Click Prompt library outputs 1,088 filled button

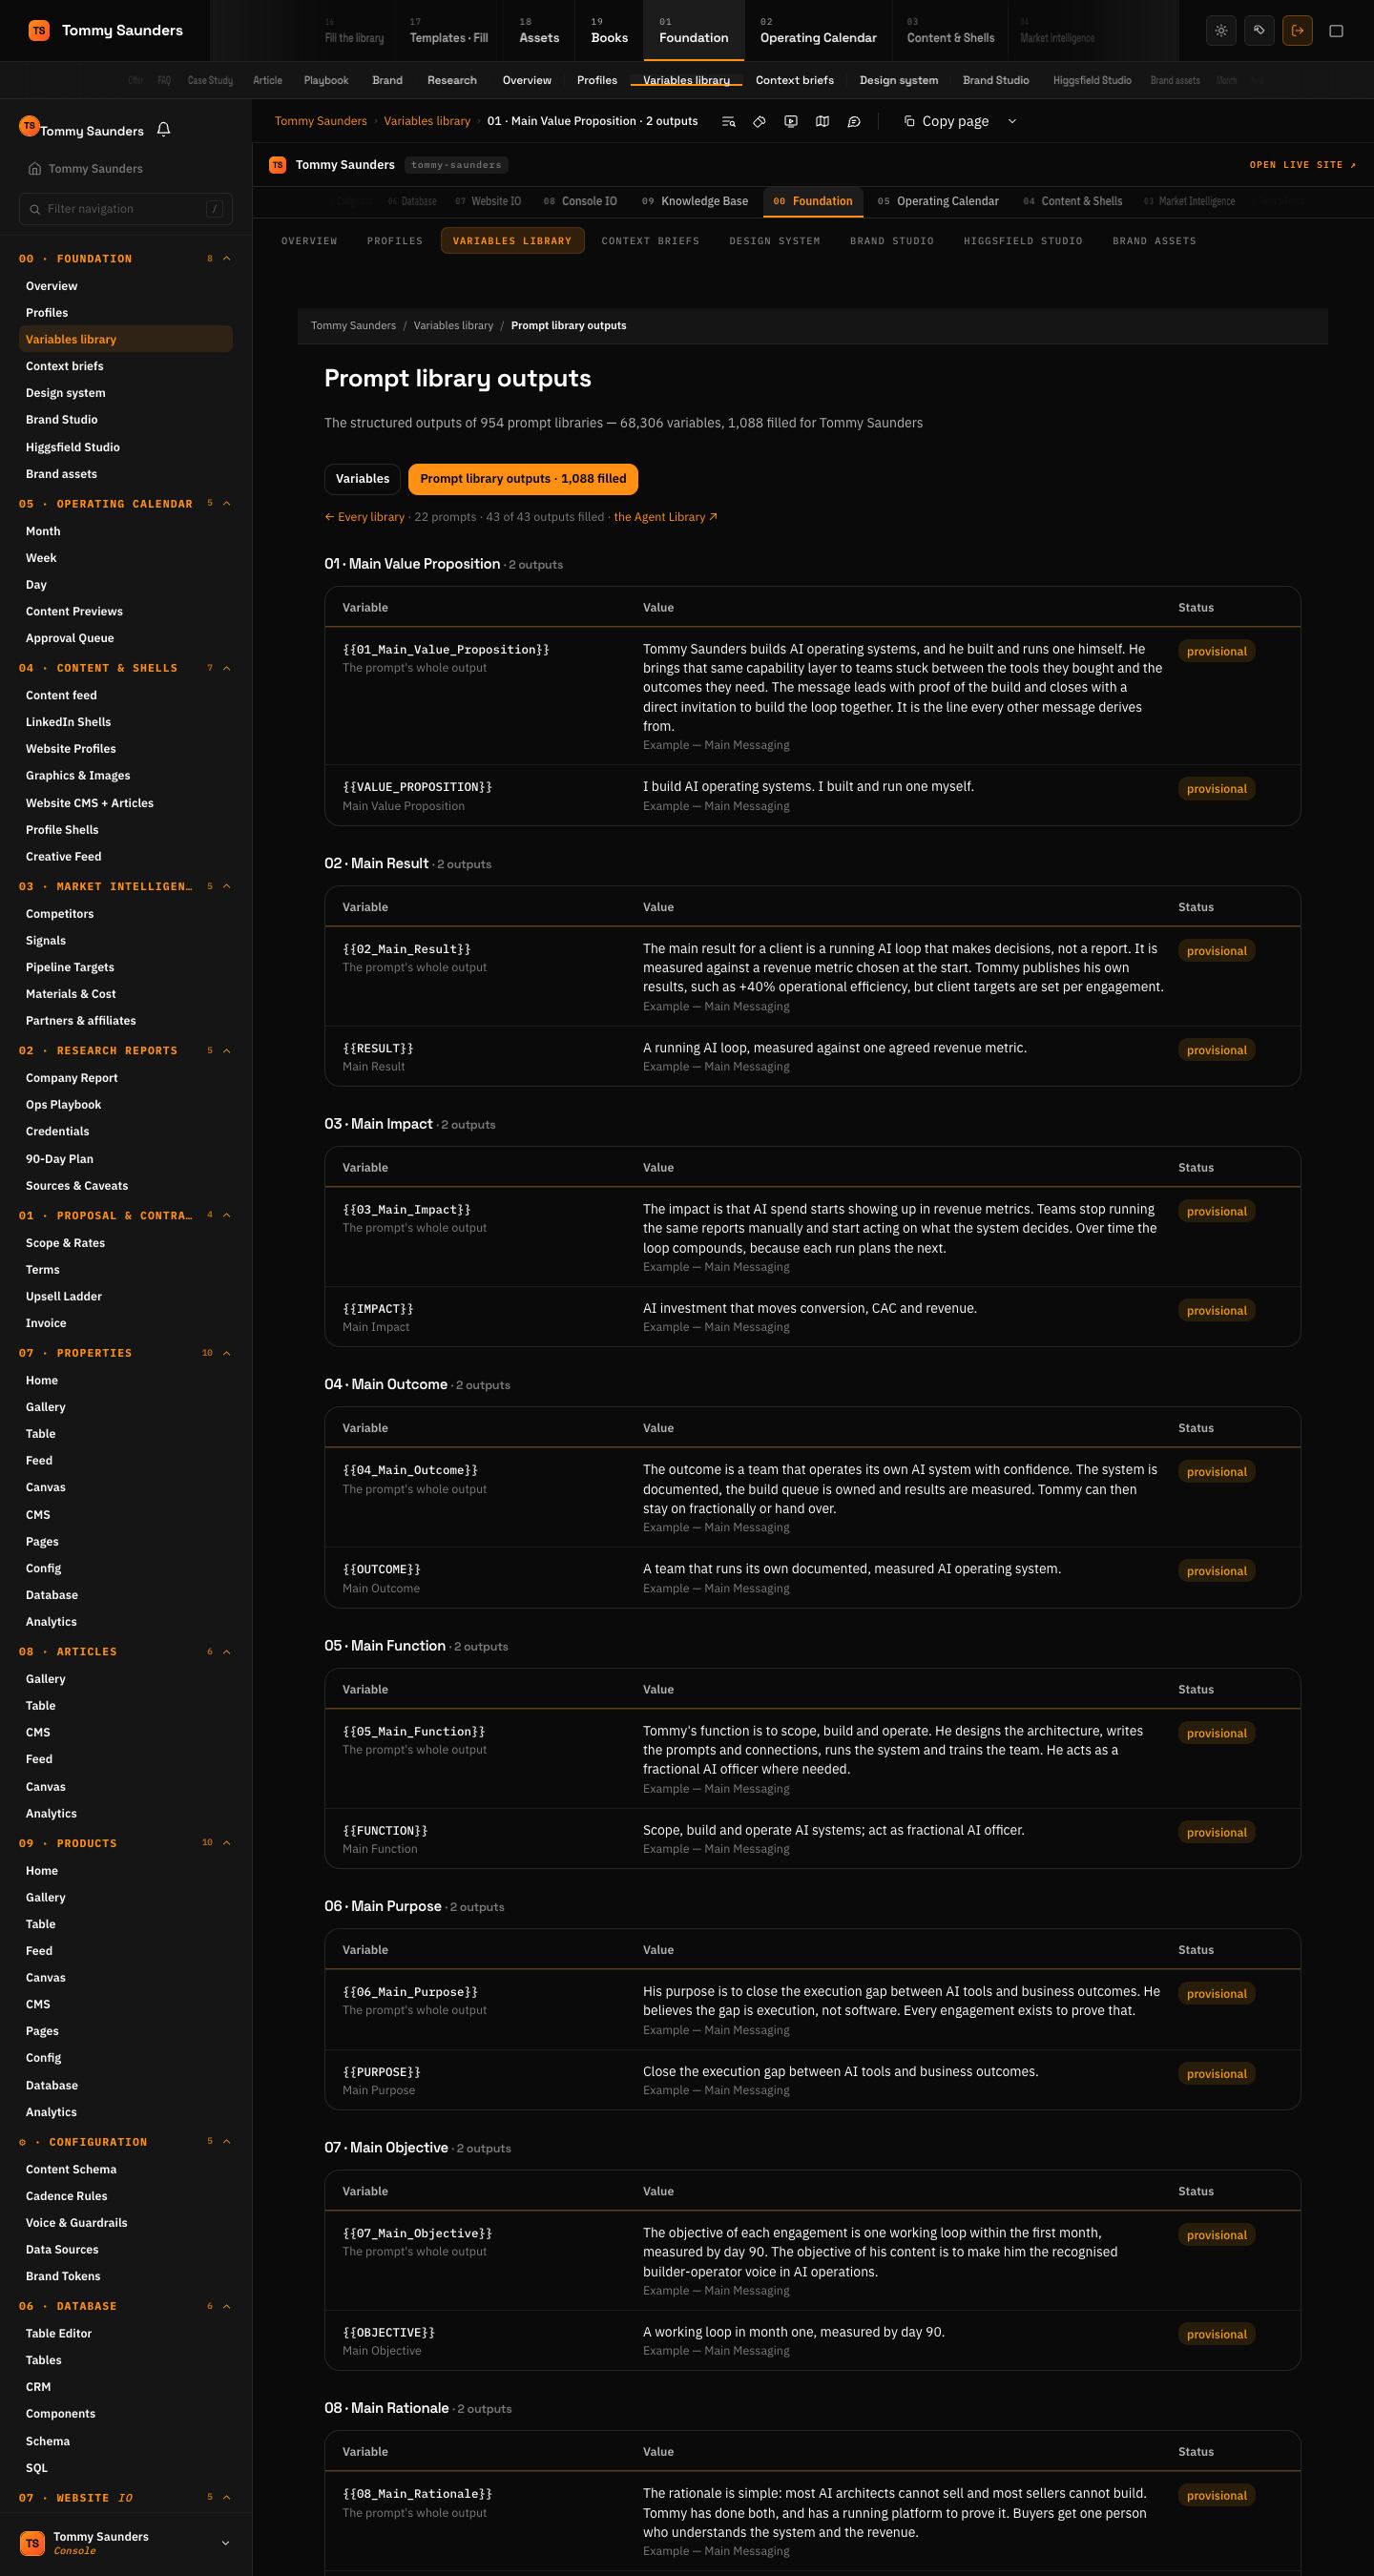[x=523, y=479]
